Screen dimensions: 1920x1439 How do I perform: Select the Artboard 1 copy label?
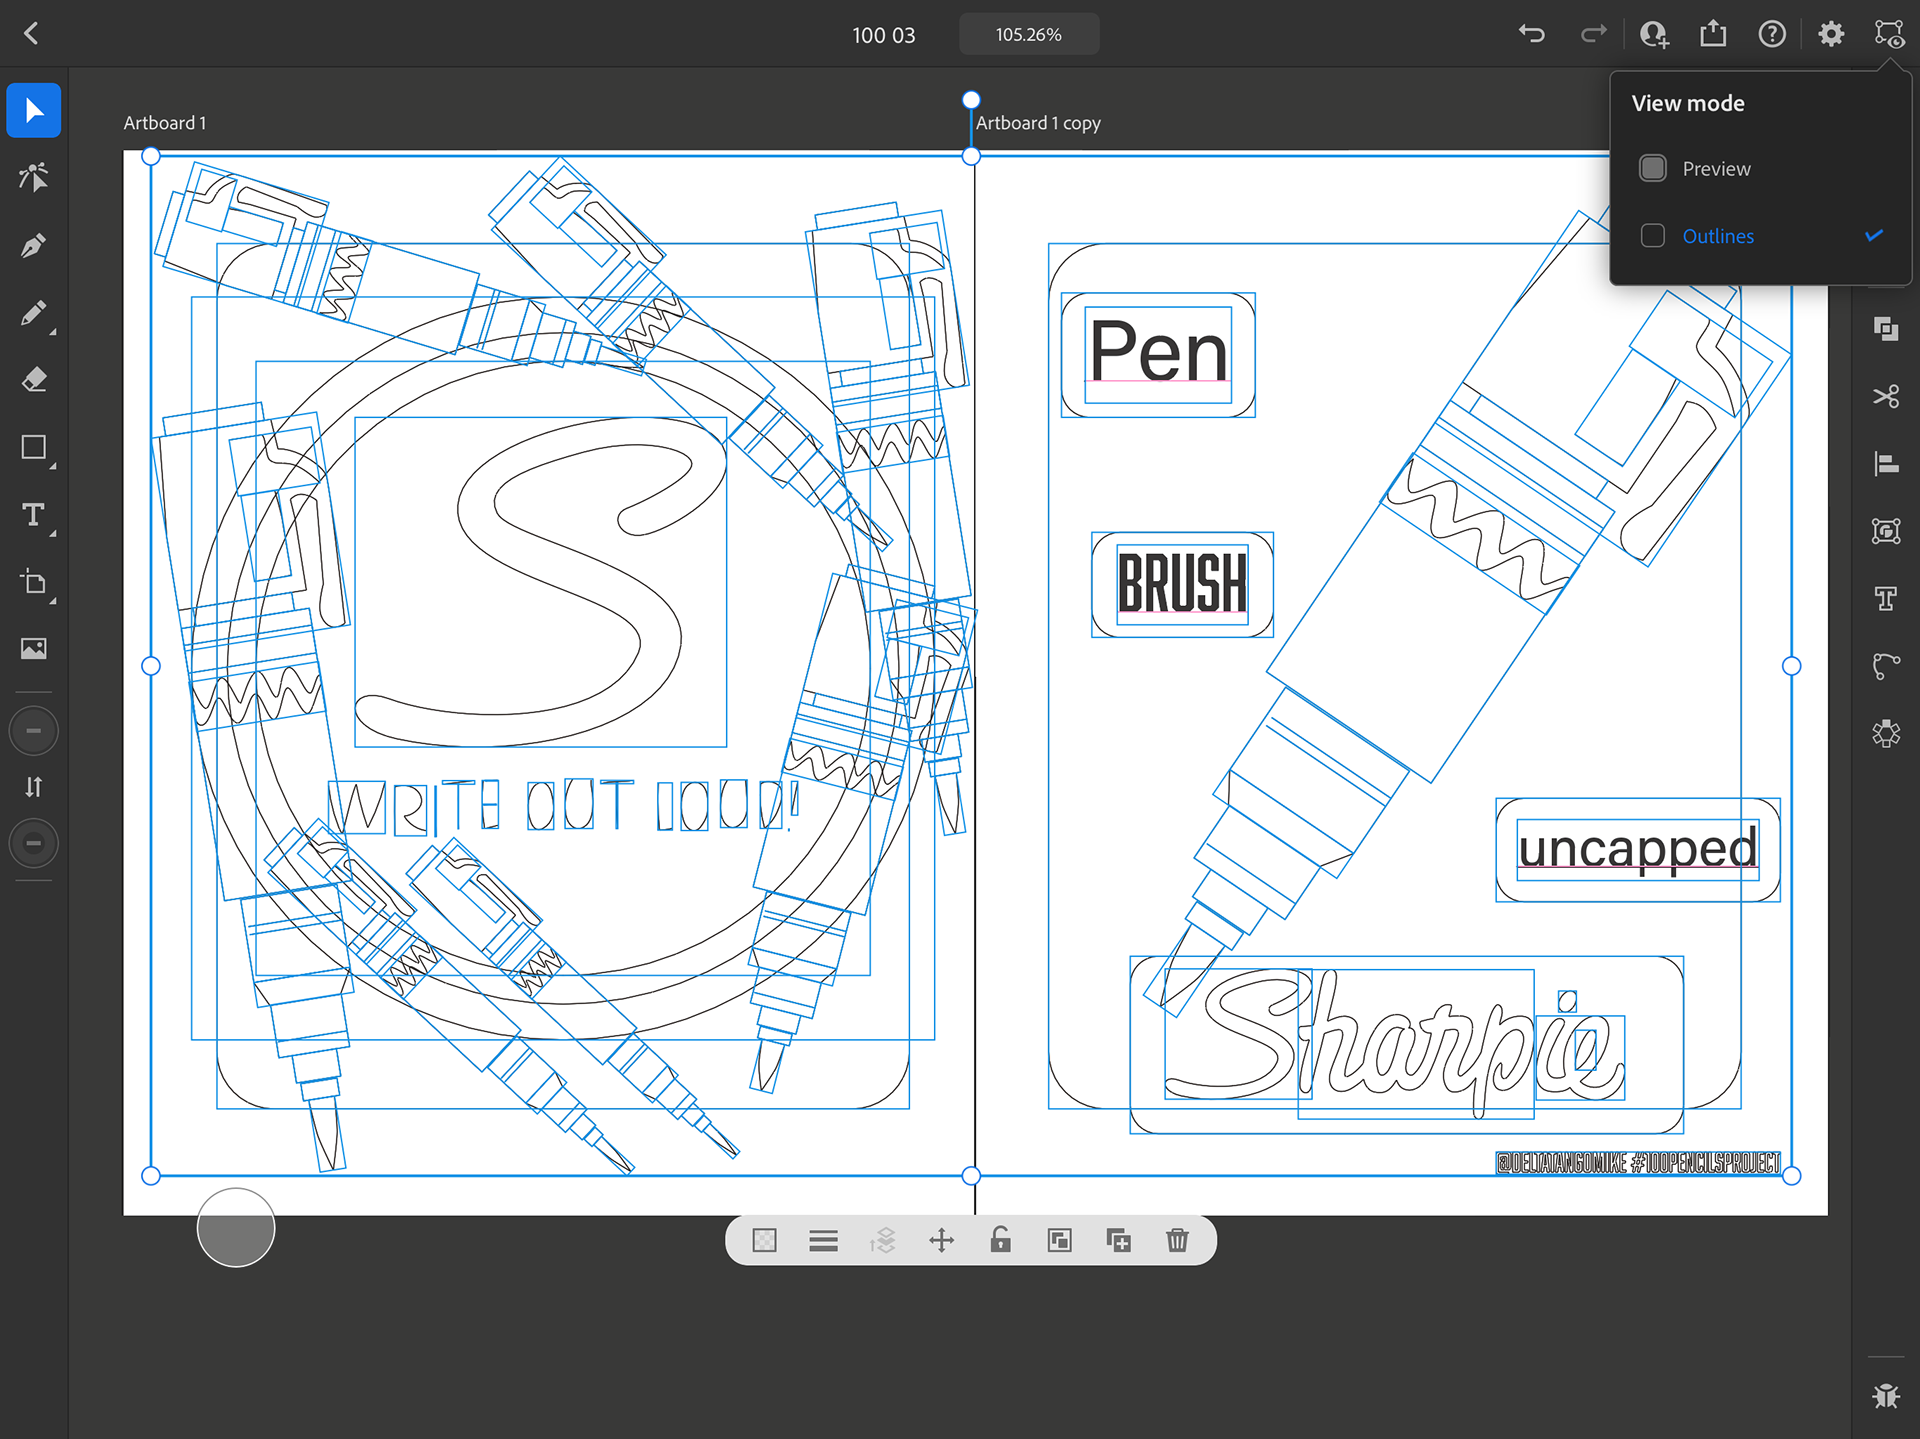(1038, 123)
